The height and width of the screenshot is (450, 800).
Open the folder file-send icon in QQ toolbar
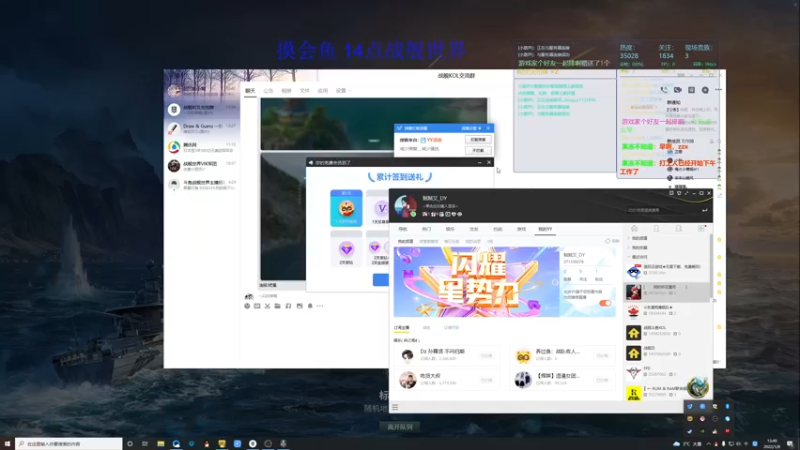pyautogui.click(x=278, y=306)
